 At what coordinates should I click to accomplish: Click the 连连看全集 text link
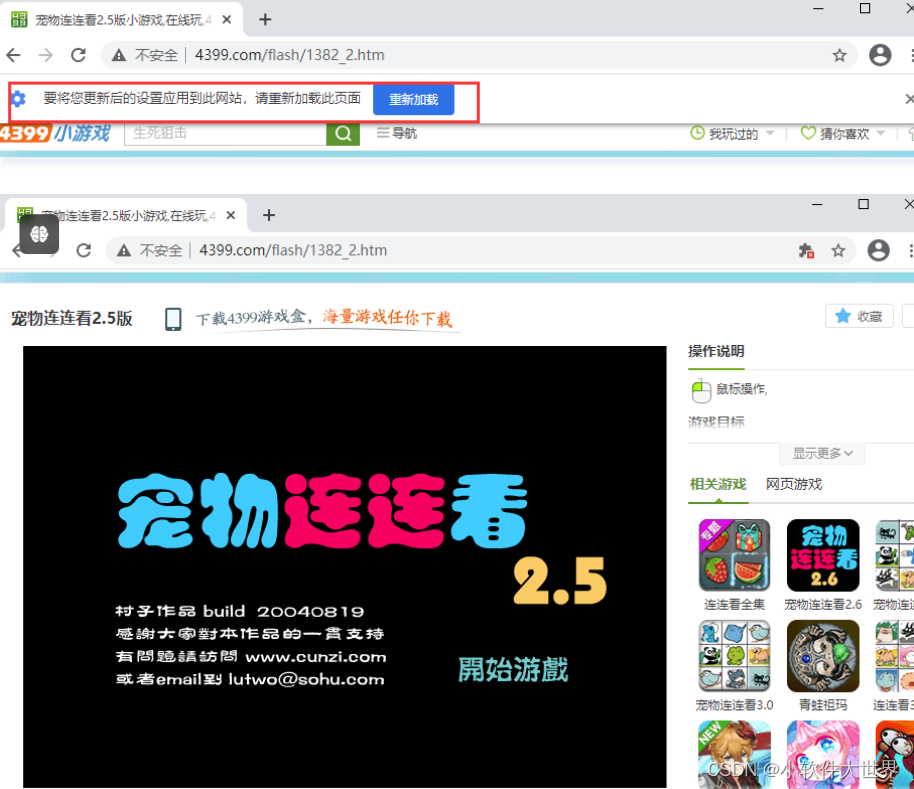click(734, 604)
